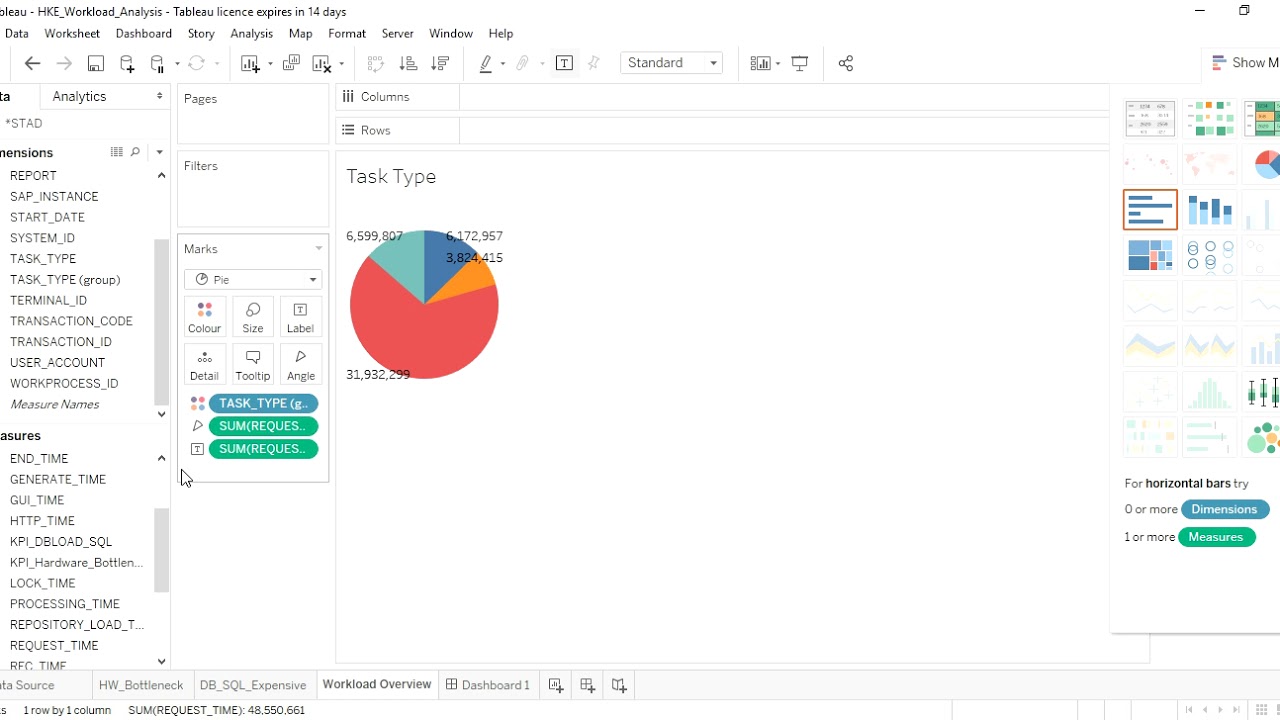Viewport: 1280px width, 720px height.
Task: Open the DB_SQL_Expensive sheet tab
Action: (x=253, y=685)
